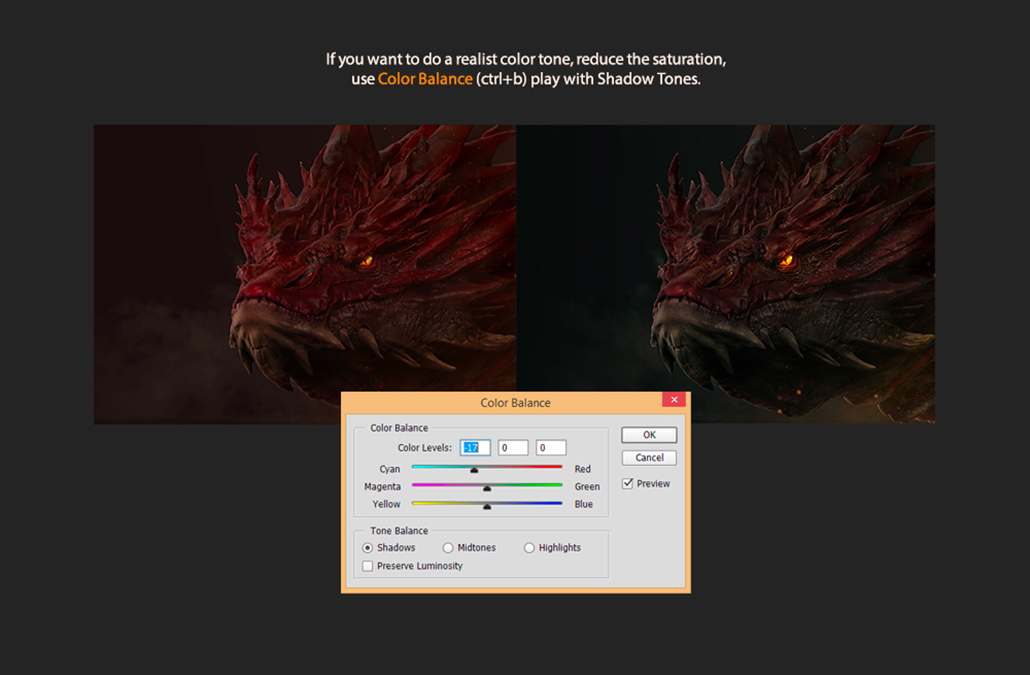The width and height of the screenshot is (1030, 675).
Task: Click the OK button to apply color balance
Action: 648,435
